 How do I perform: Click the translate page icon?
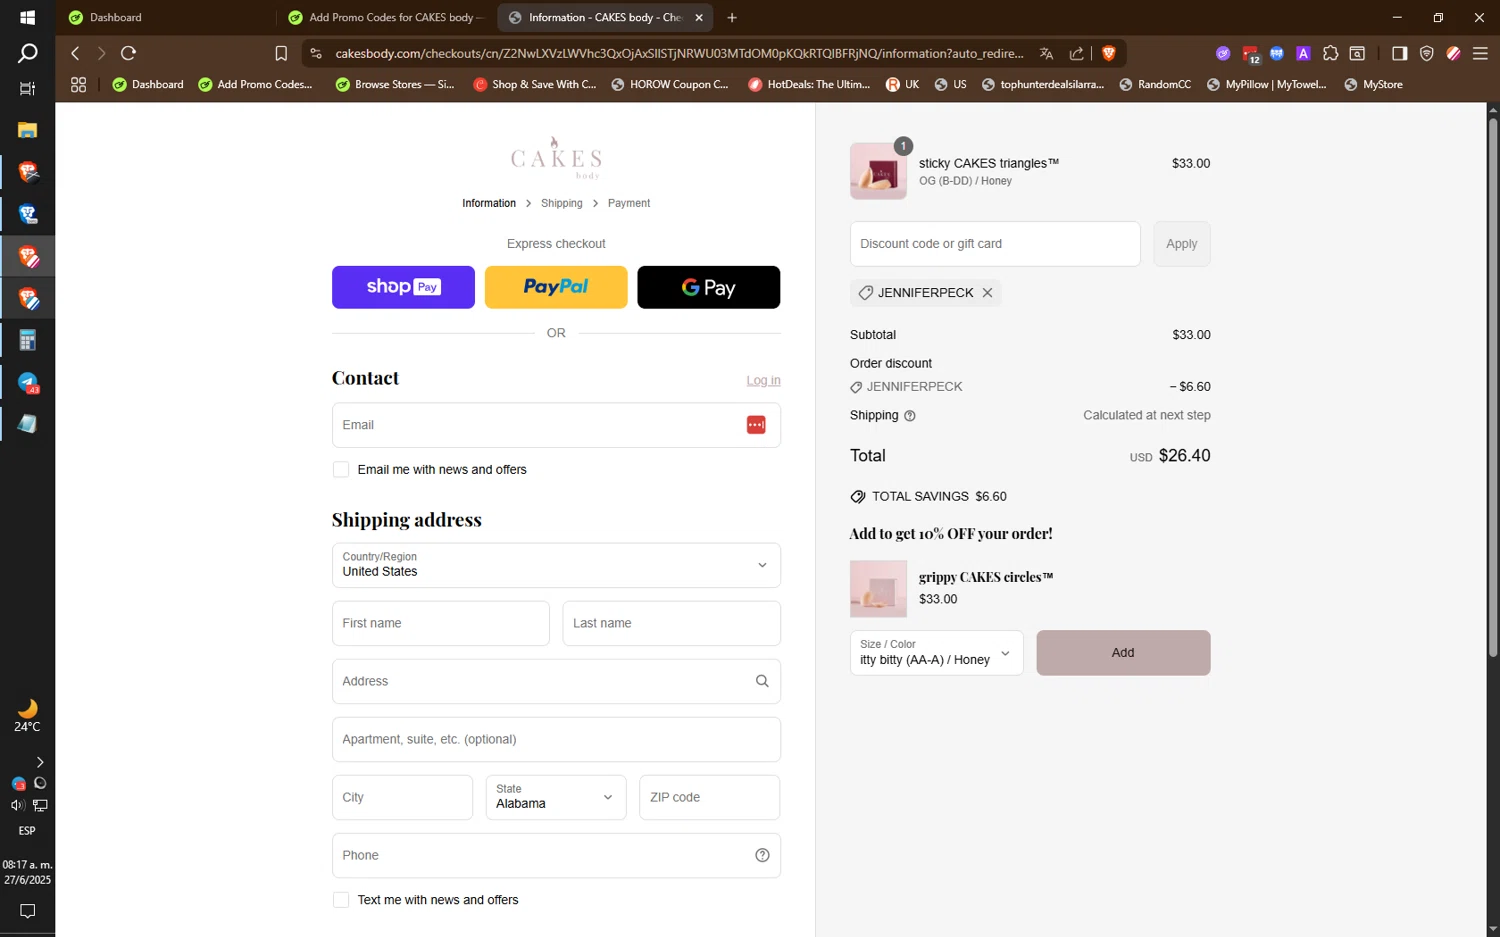pyautogui.click(x=1046, y=53)
